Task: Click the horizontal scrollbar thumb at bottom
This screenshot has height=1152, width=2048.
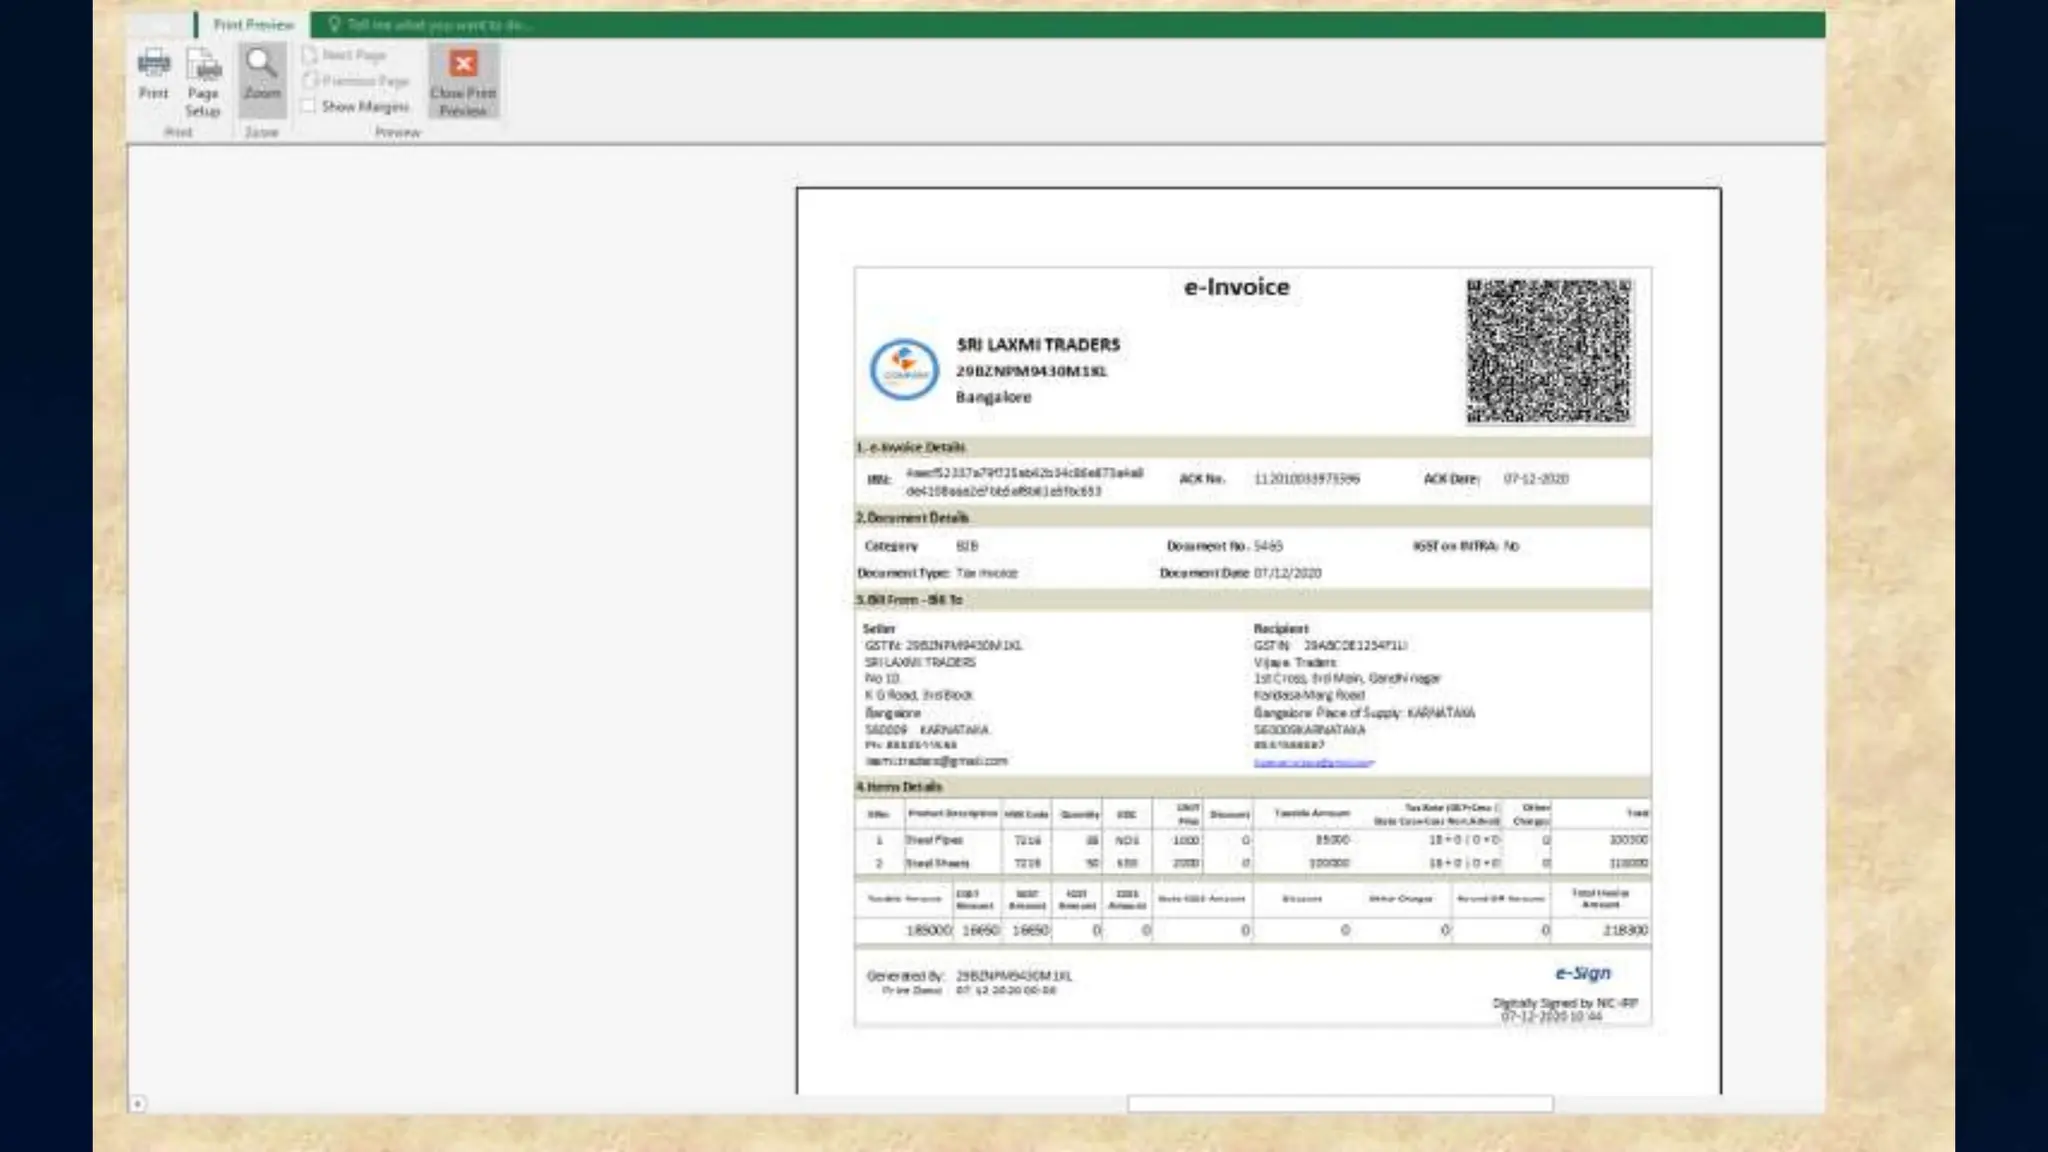Action: click(x=1339, y=1104)
